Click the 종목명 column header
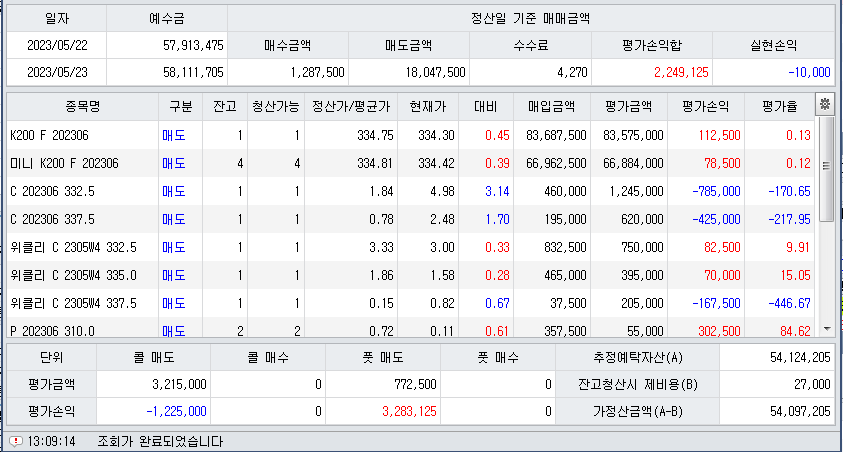The width and height of the screenshot is (843, 452). click(x=83, y=106)
